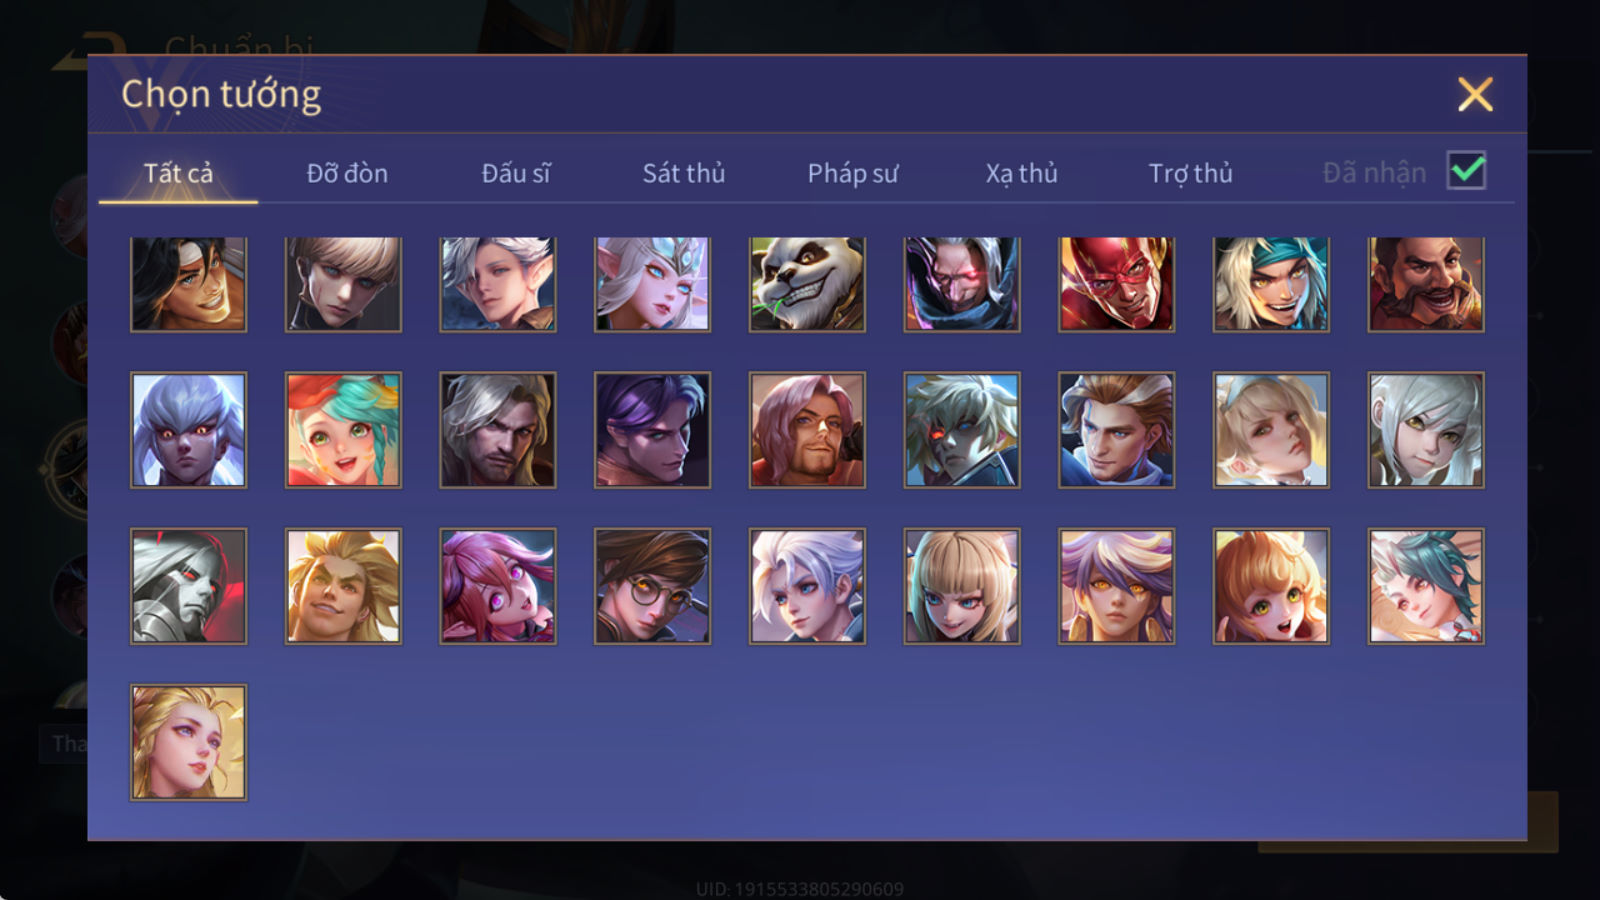This screenshot has width=1600, height=900.
Task: Select the Tất cả tab
Action: (178, 173)
